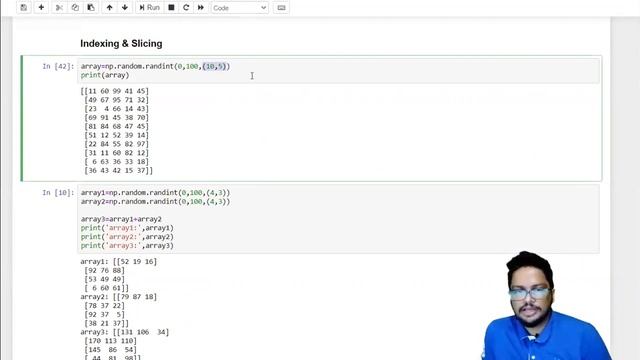640x360 pixels.
Task: Click the array3=array1+array2 line
Action: point(121,219)
